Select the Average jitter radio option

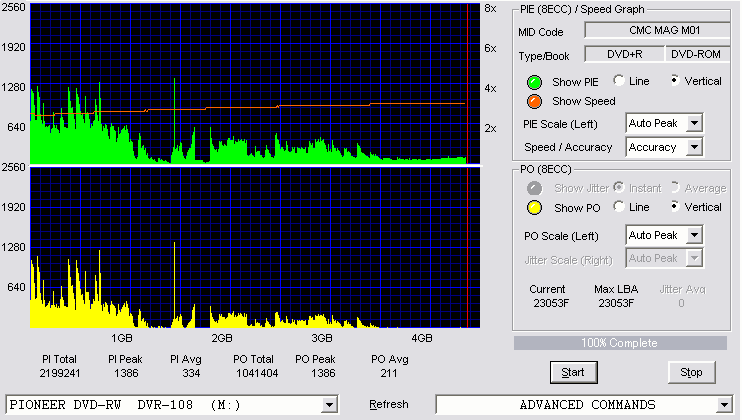click(x=675, y=187)
